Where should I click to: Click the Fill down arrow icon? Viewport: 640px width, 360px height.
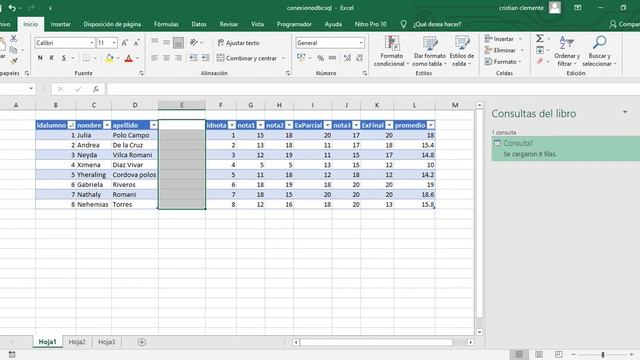pyautogui.click(x=540, y=50)
